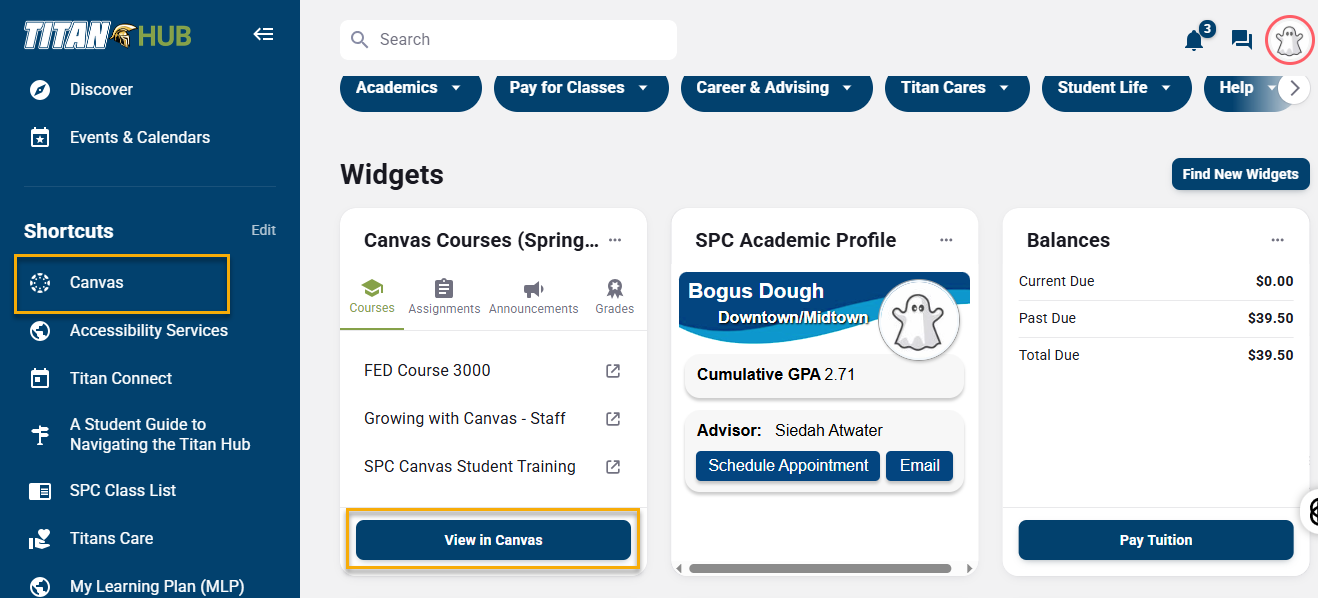Switch to the Grades tab

(x=614, y=297)
